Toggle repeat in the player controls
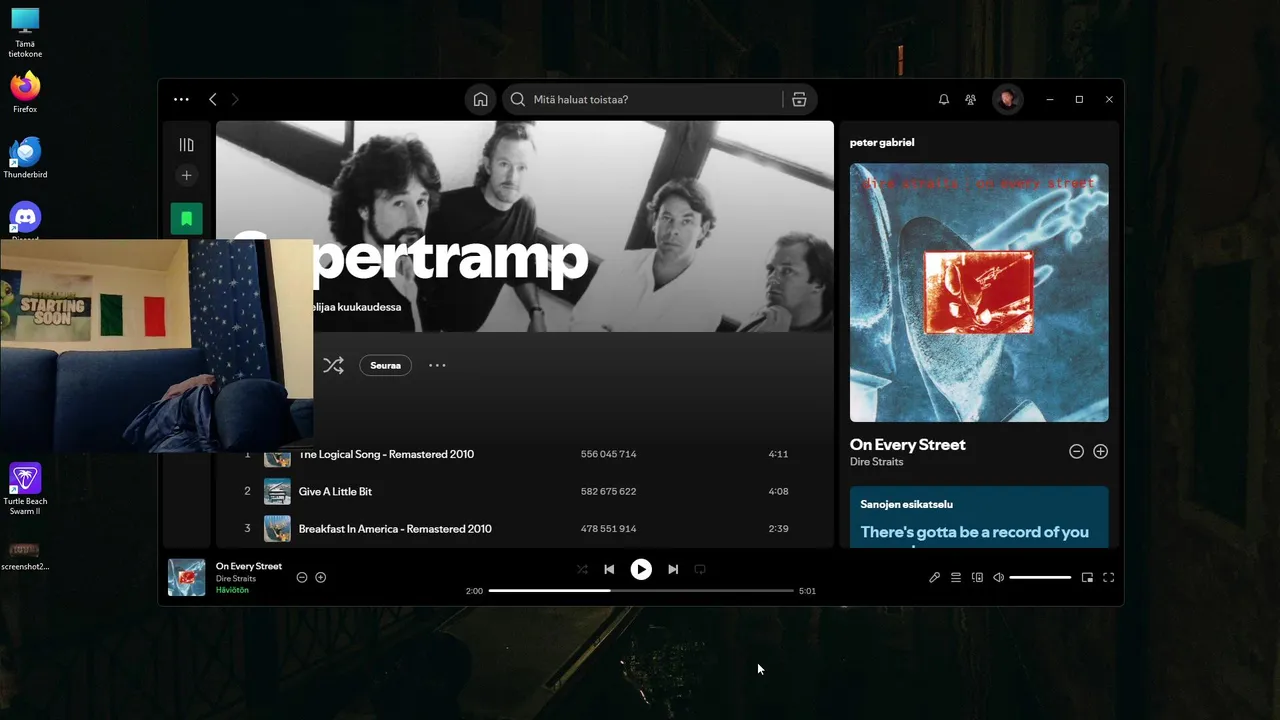 click(x=700, y=569)
